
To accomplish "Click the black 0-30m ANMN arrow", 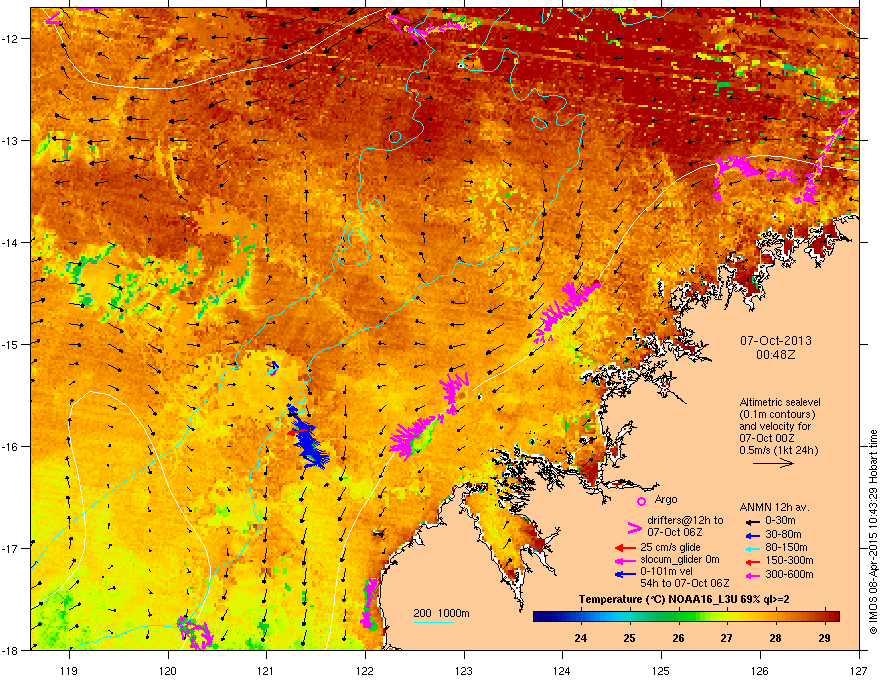I will (752, 522).
